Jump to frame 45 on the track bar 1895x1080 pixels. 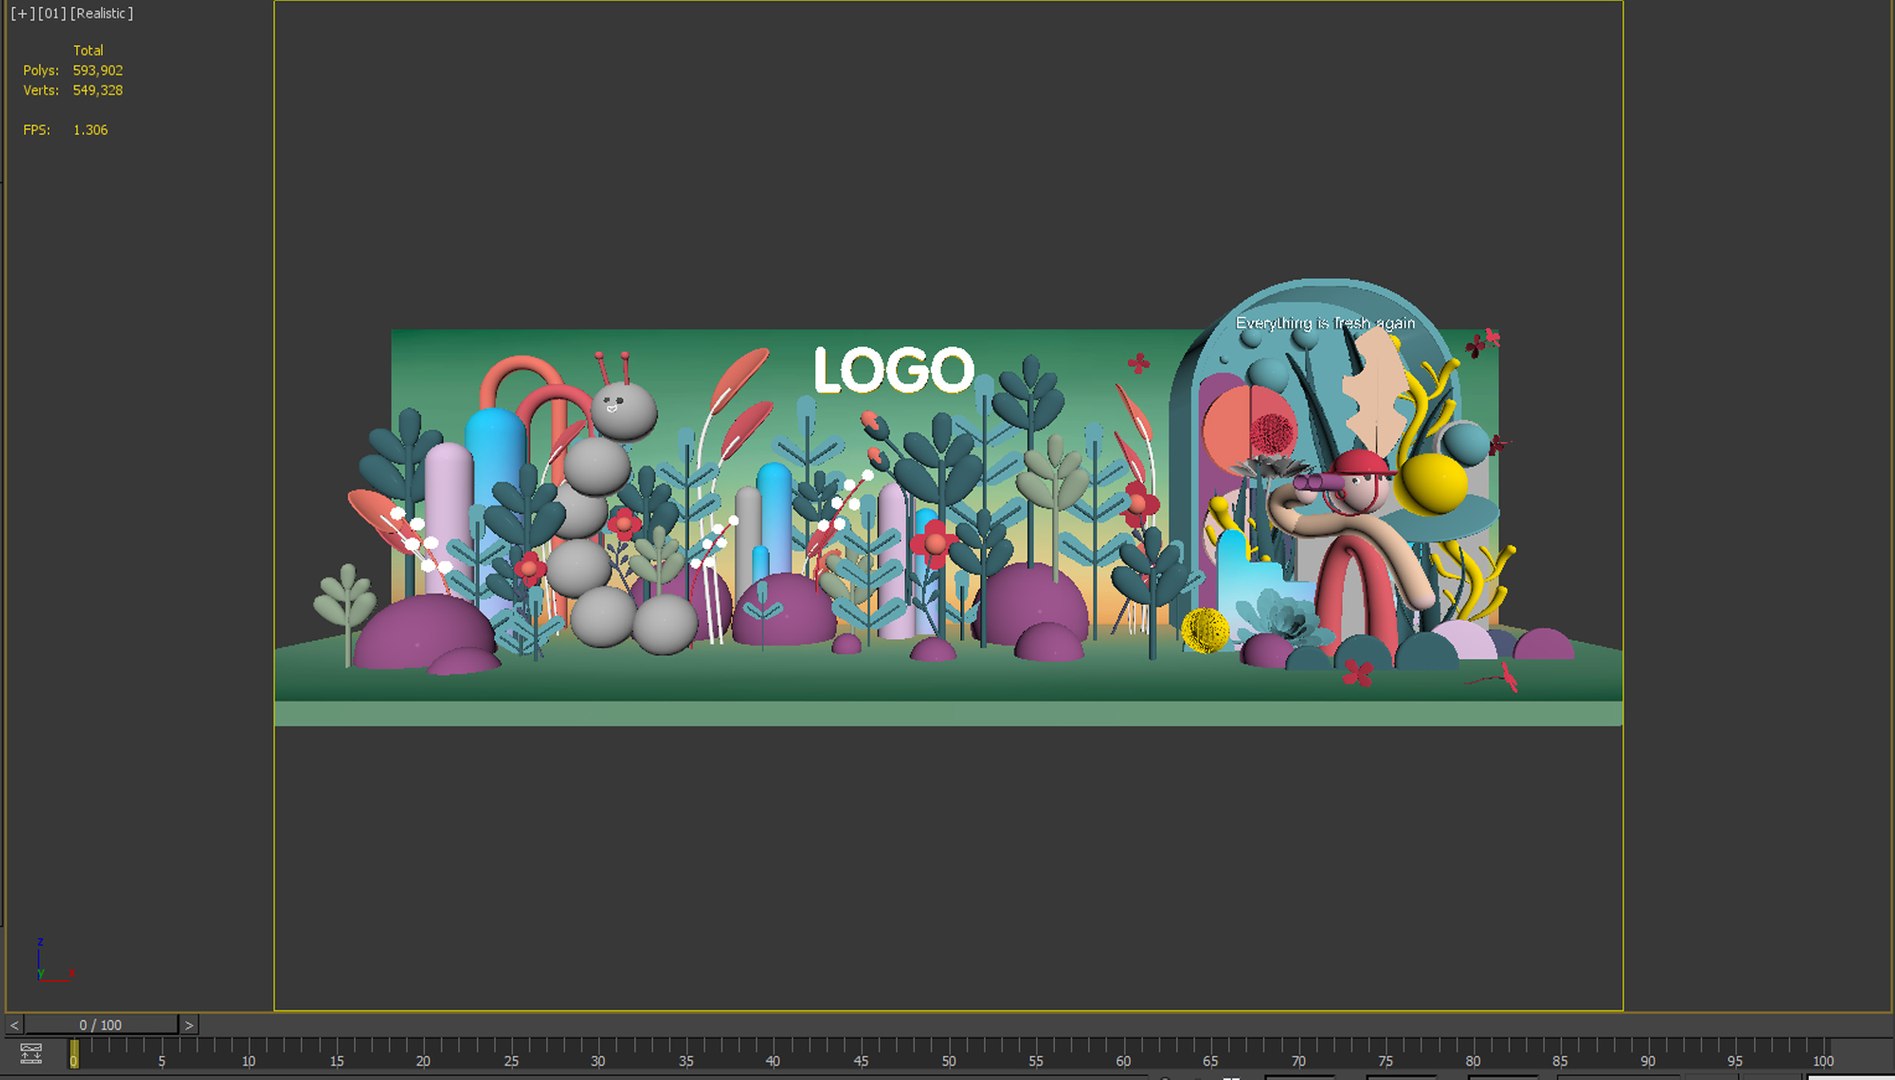pyautogui.click(x=861, y=1061)
